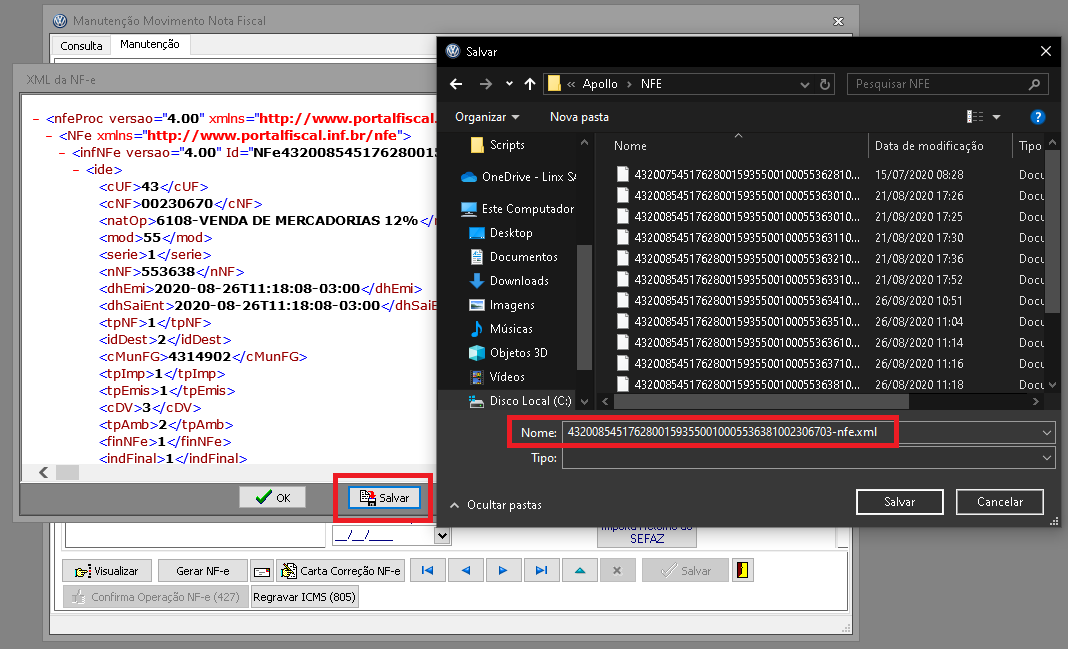Go up one folder level in the Salvar dialog
Image resolution: width=1068 pixels, height=649 pixels.
[x=530, y=84]
